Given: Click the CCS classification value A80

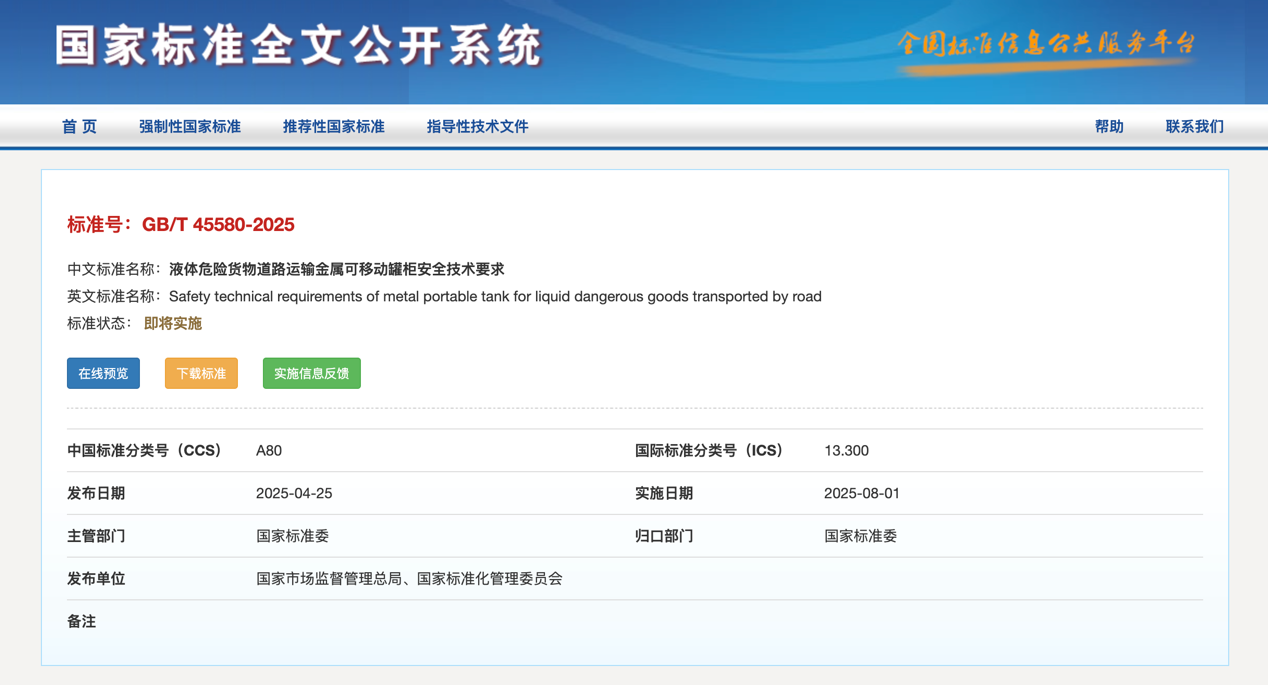Looking at the screenshot, I should pos(269,451).
